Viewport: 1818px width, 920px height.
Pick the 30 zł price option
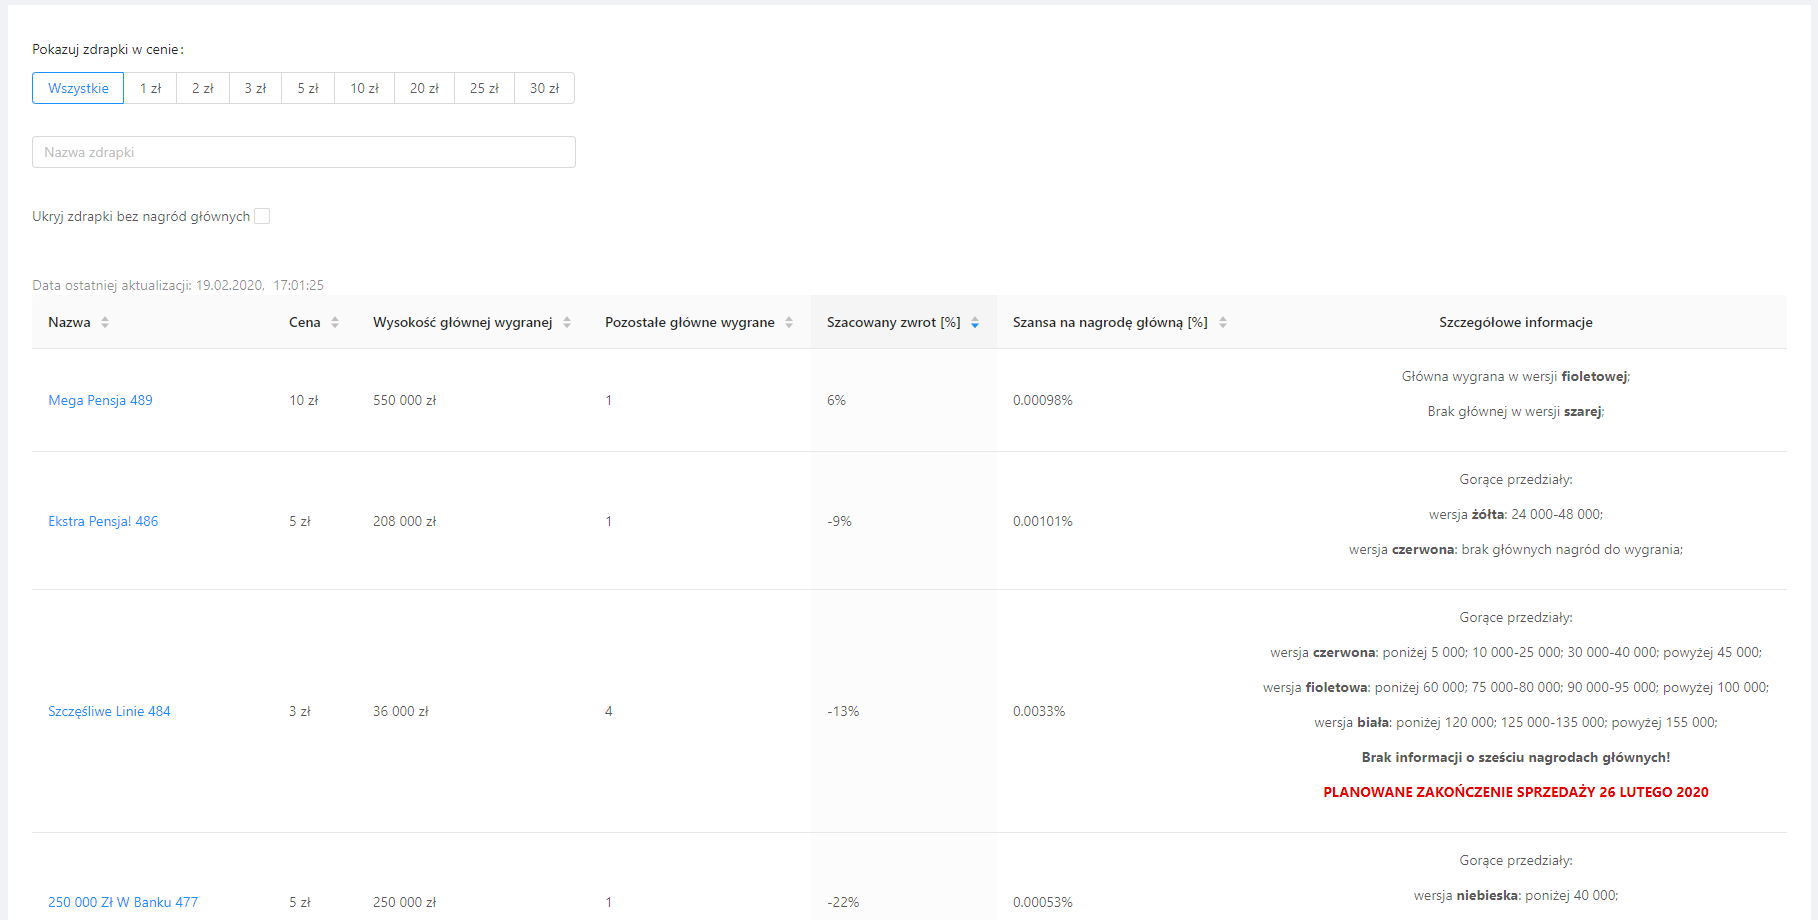point(544,88)
